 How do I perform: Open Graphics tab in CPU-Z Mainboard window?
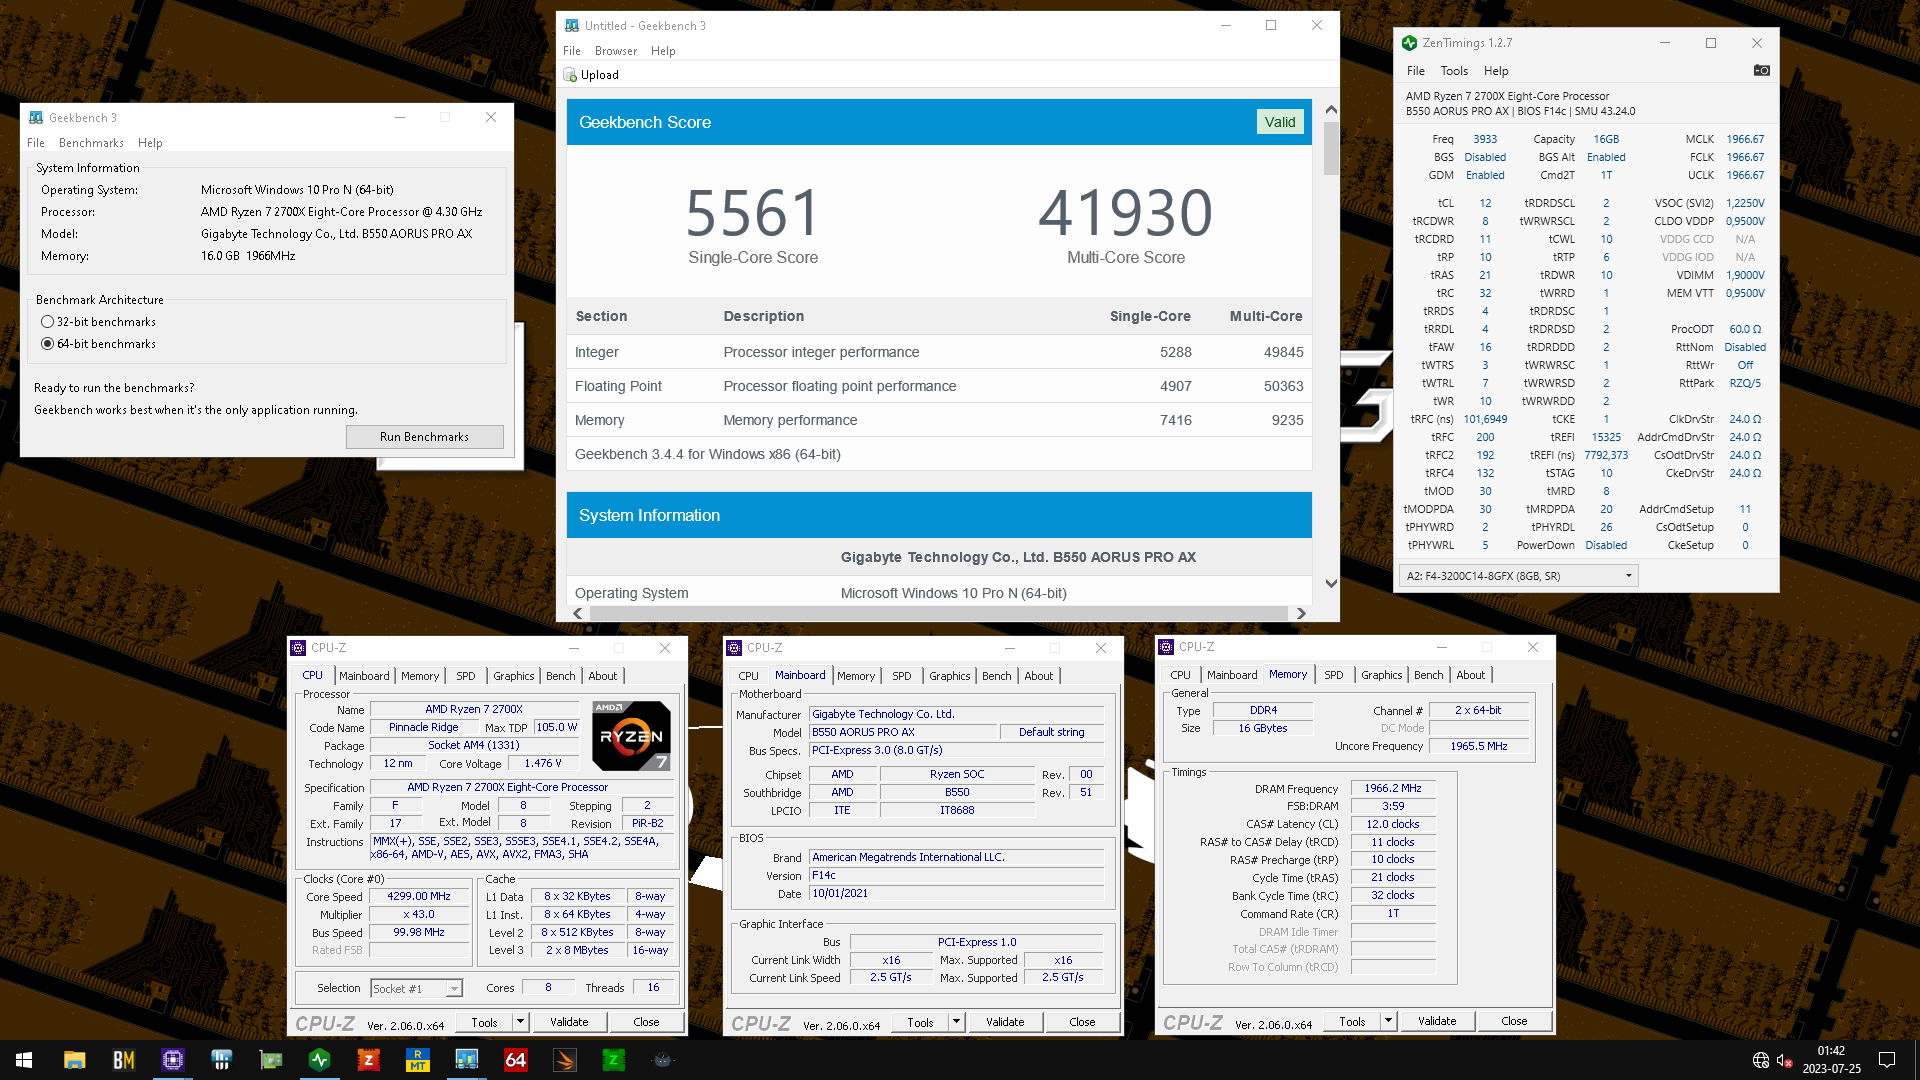(x=950, y=676)
